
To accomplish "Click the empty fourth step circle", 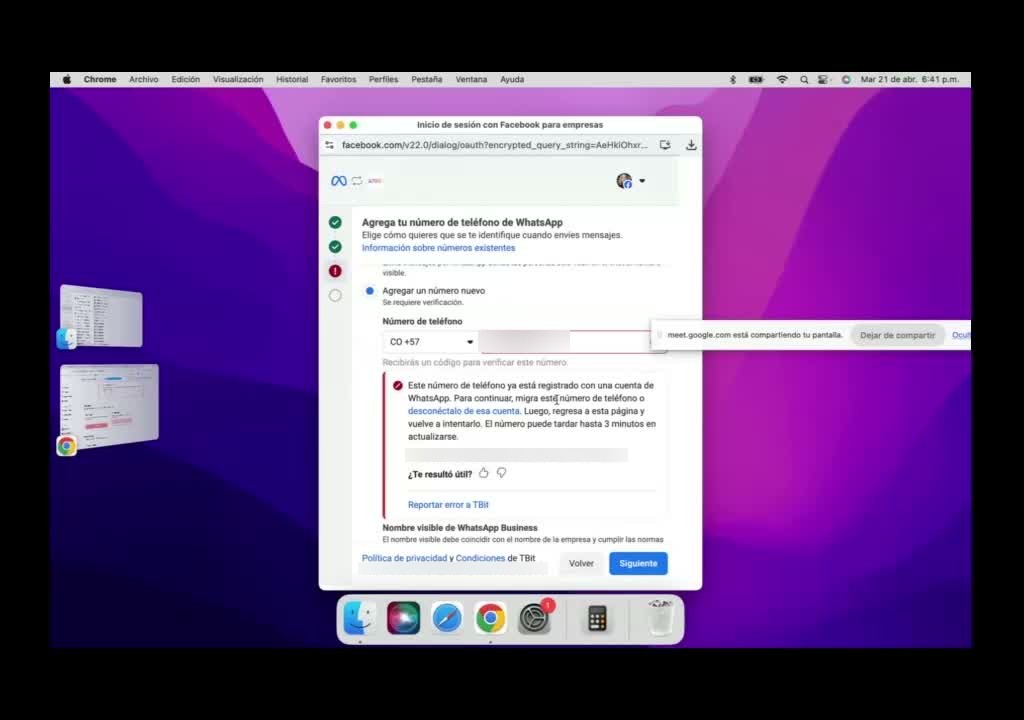I will coord(335,295).
